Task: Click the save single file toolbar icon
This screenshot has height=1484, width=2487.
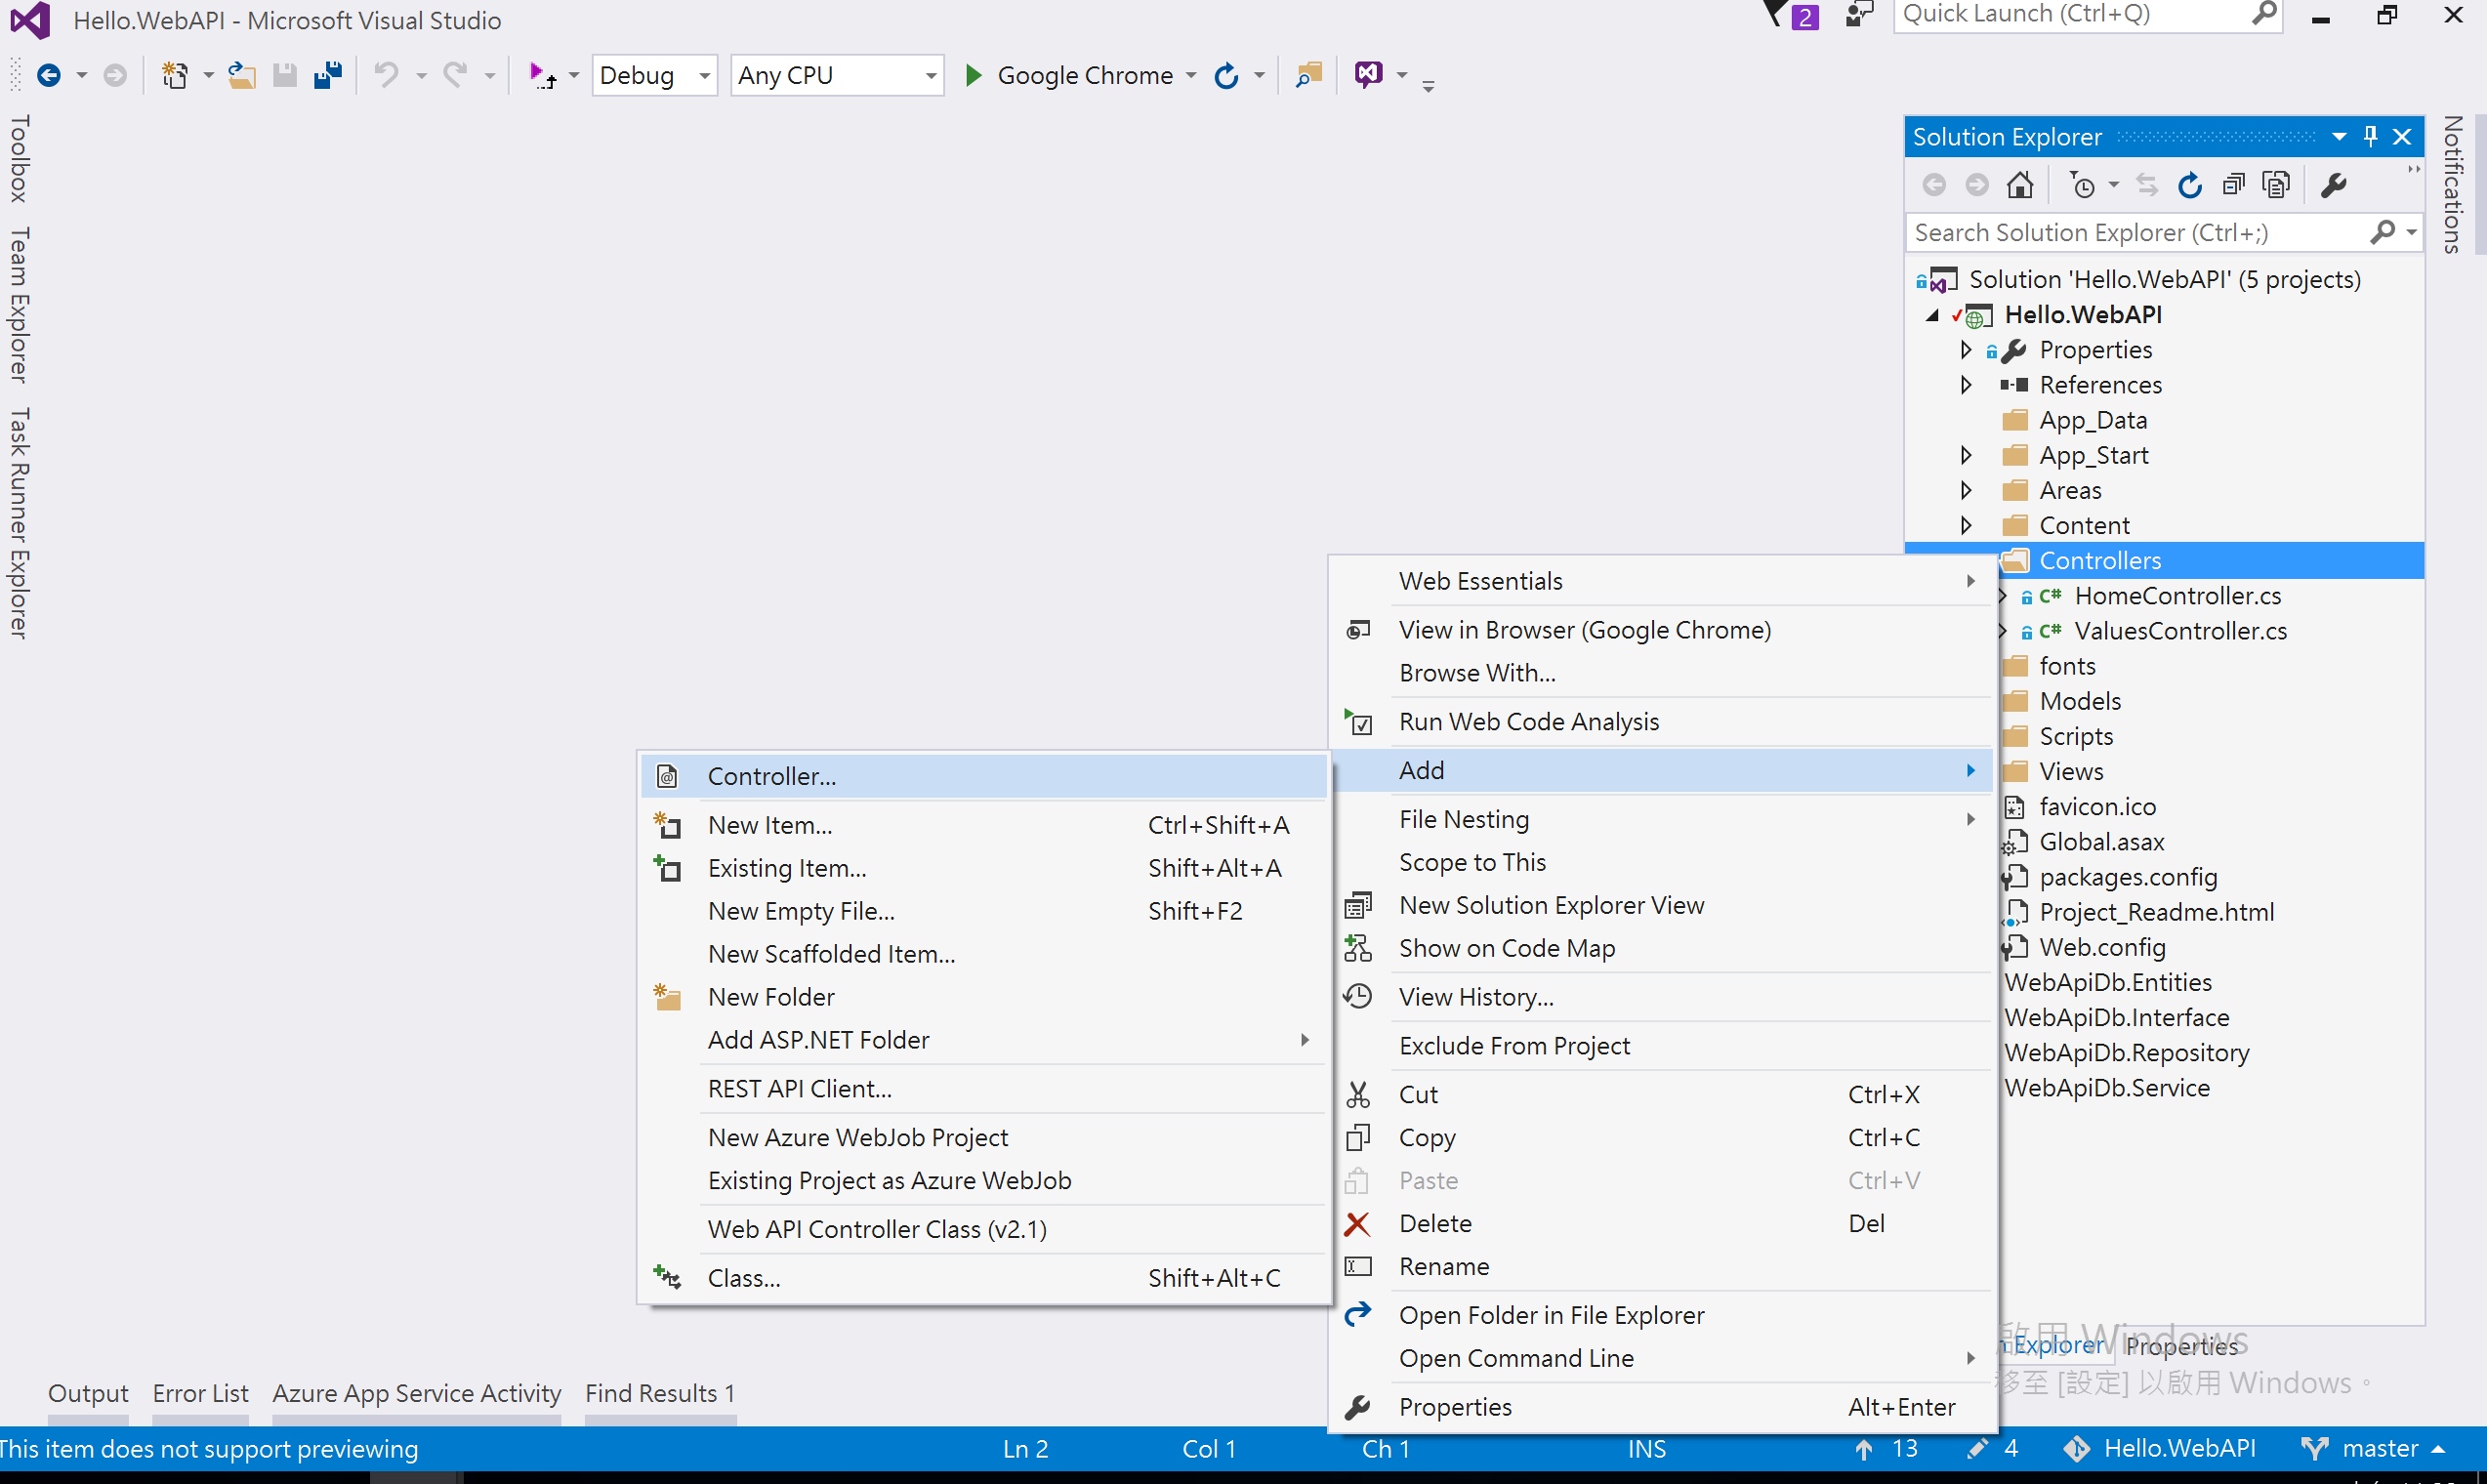Action: [285, 75]
